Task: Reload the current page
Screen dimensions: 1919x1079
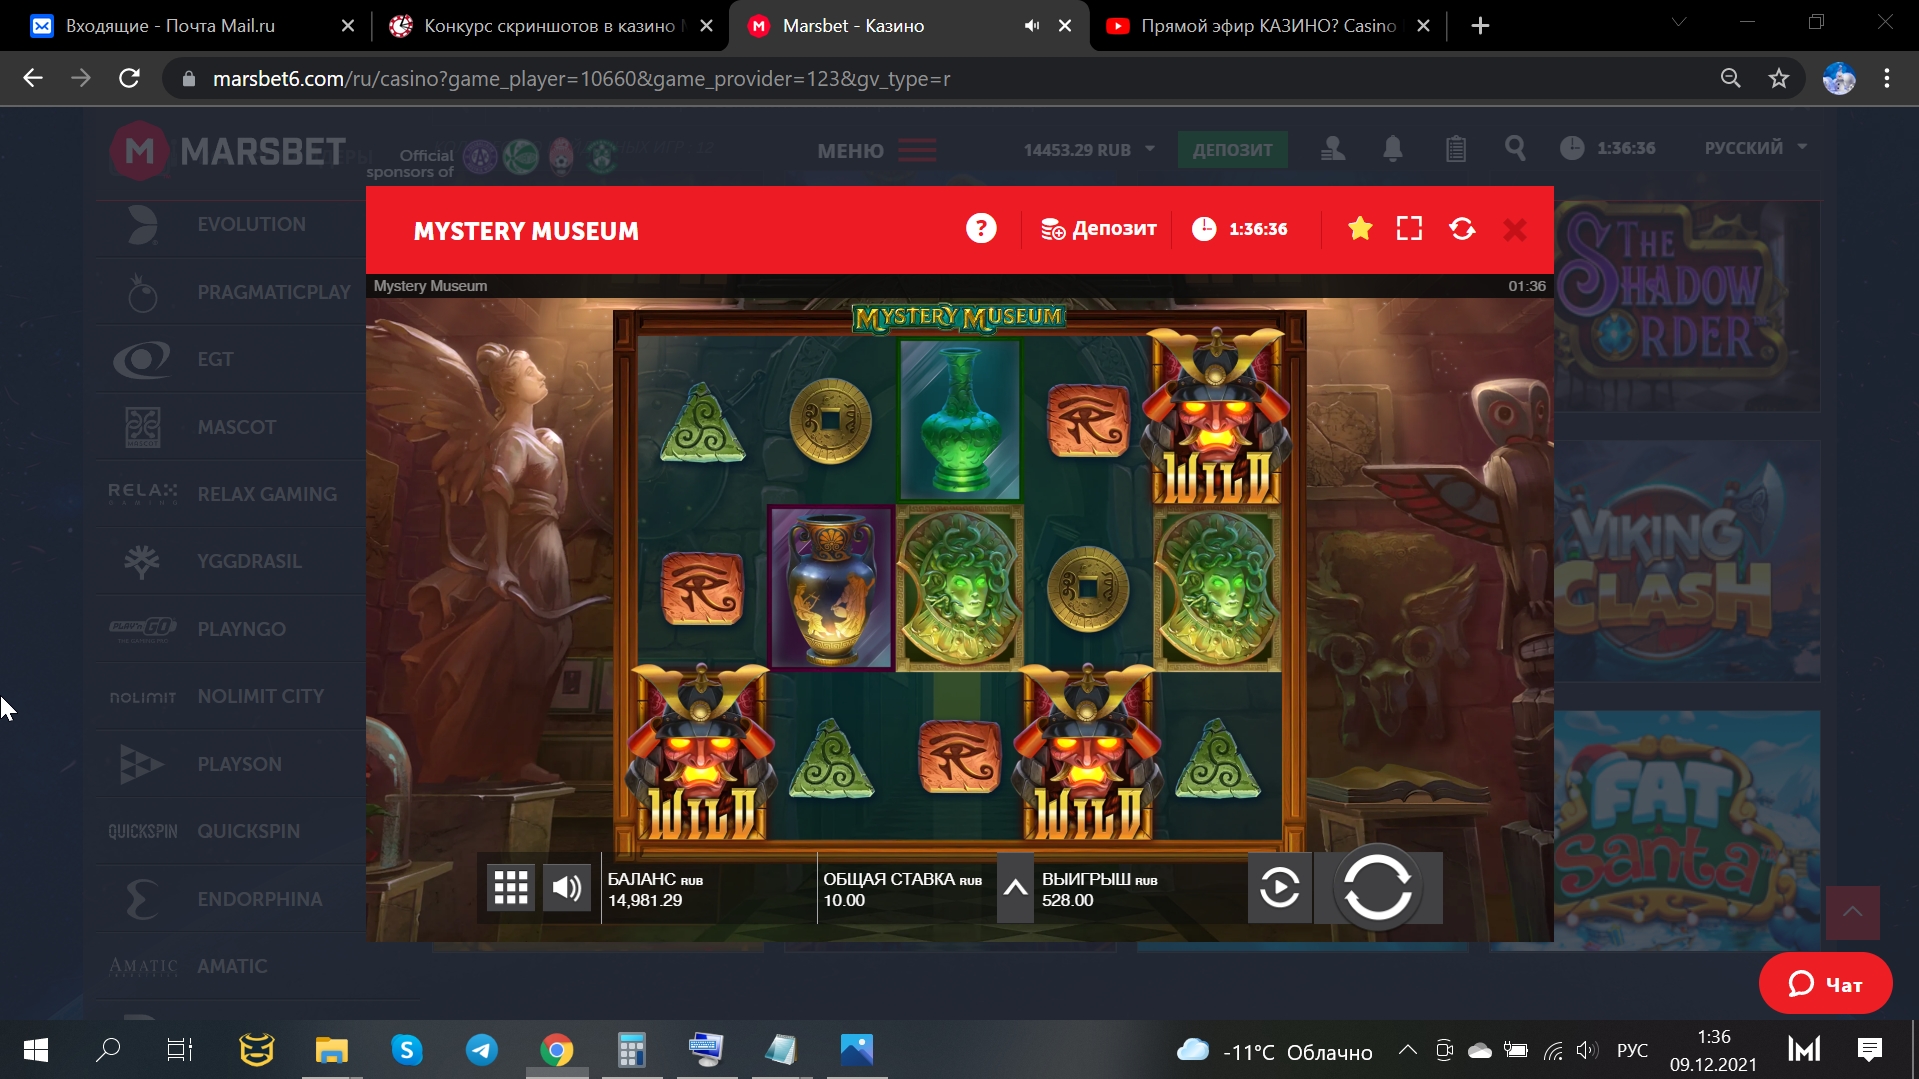Action: point(129,78)
